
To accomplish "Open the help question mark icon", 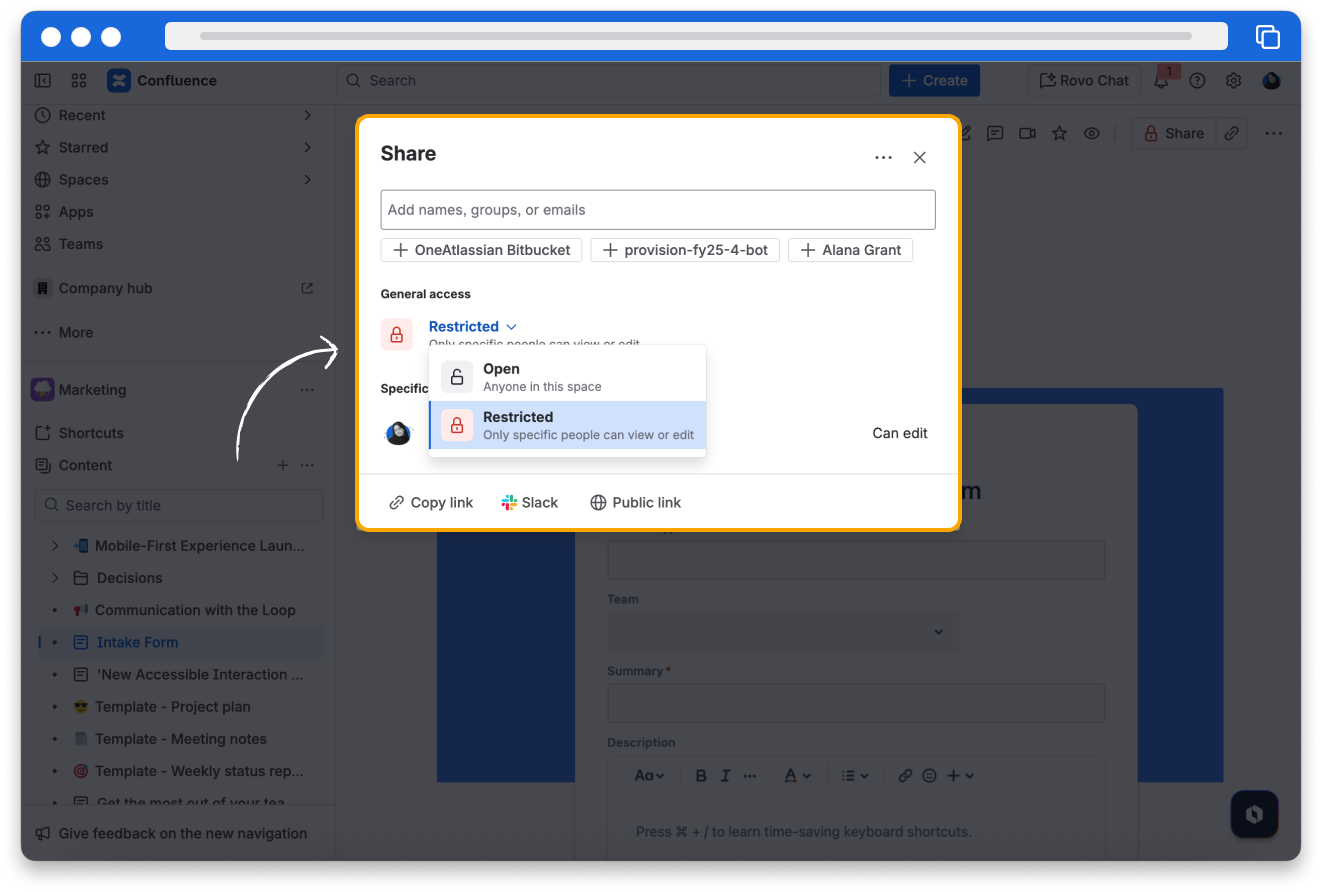I will click(x=1197, y=81).
